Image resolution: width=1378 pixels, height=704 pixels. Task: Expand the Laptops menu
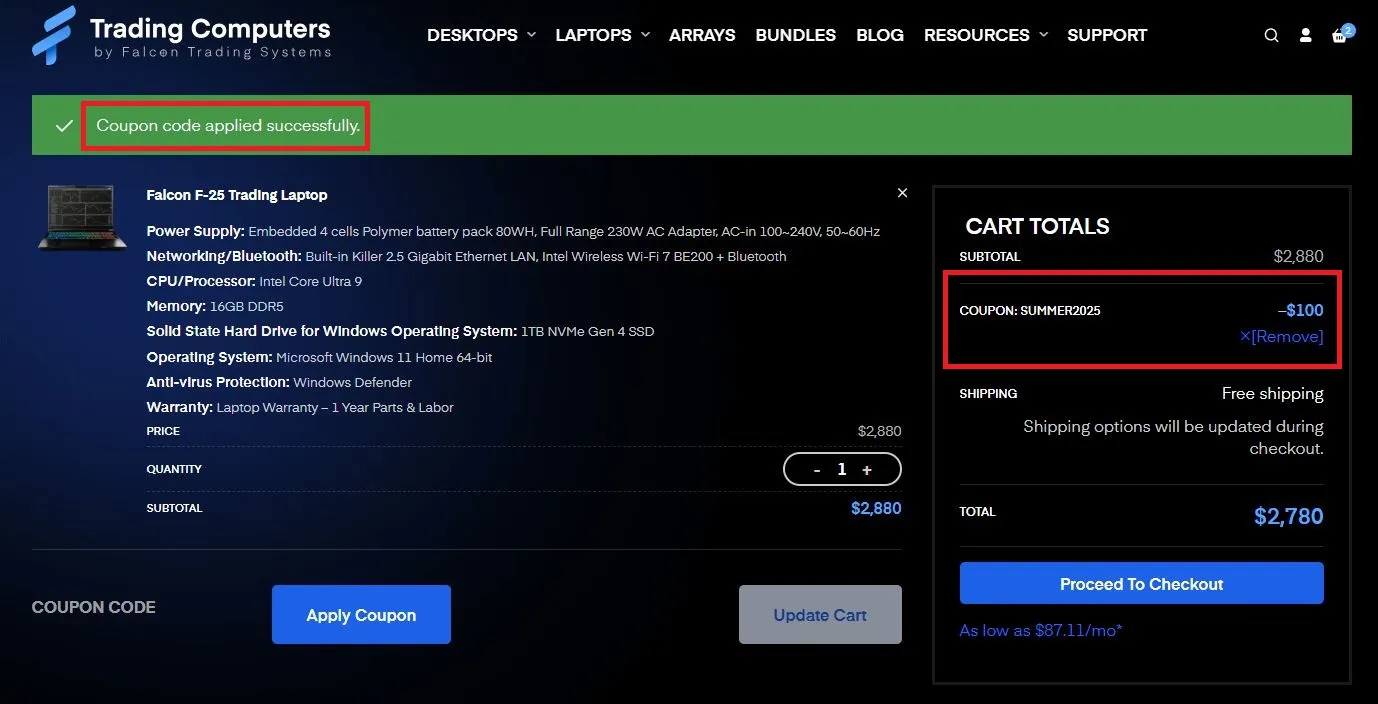[x=602, y=35]
